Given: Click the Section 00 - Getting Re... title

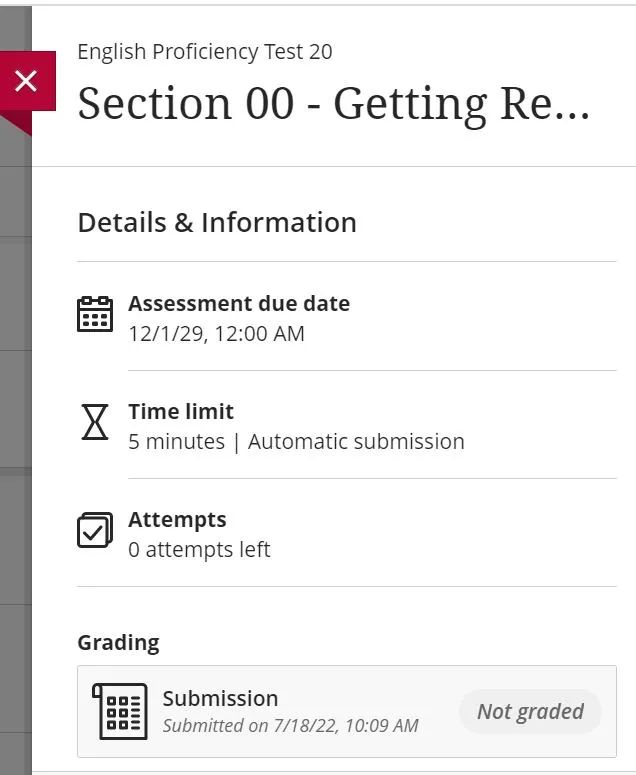Looking at the screenshot, I should tap(333, 104).
